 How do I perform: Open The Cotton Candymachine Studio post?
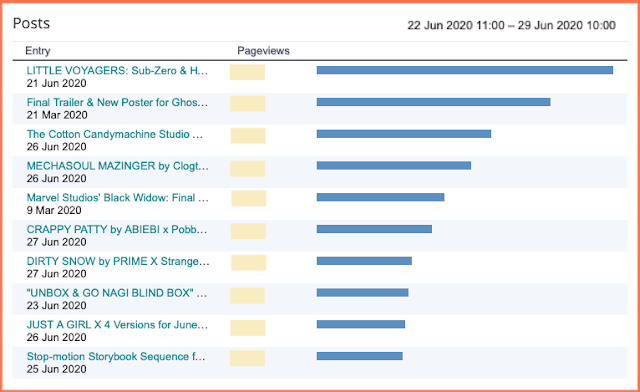coord(115,134)
